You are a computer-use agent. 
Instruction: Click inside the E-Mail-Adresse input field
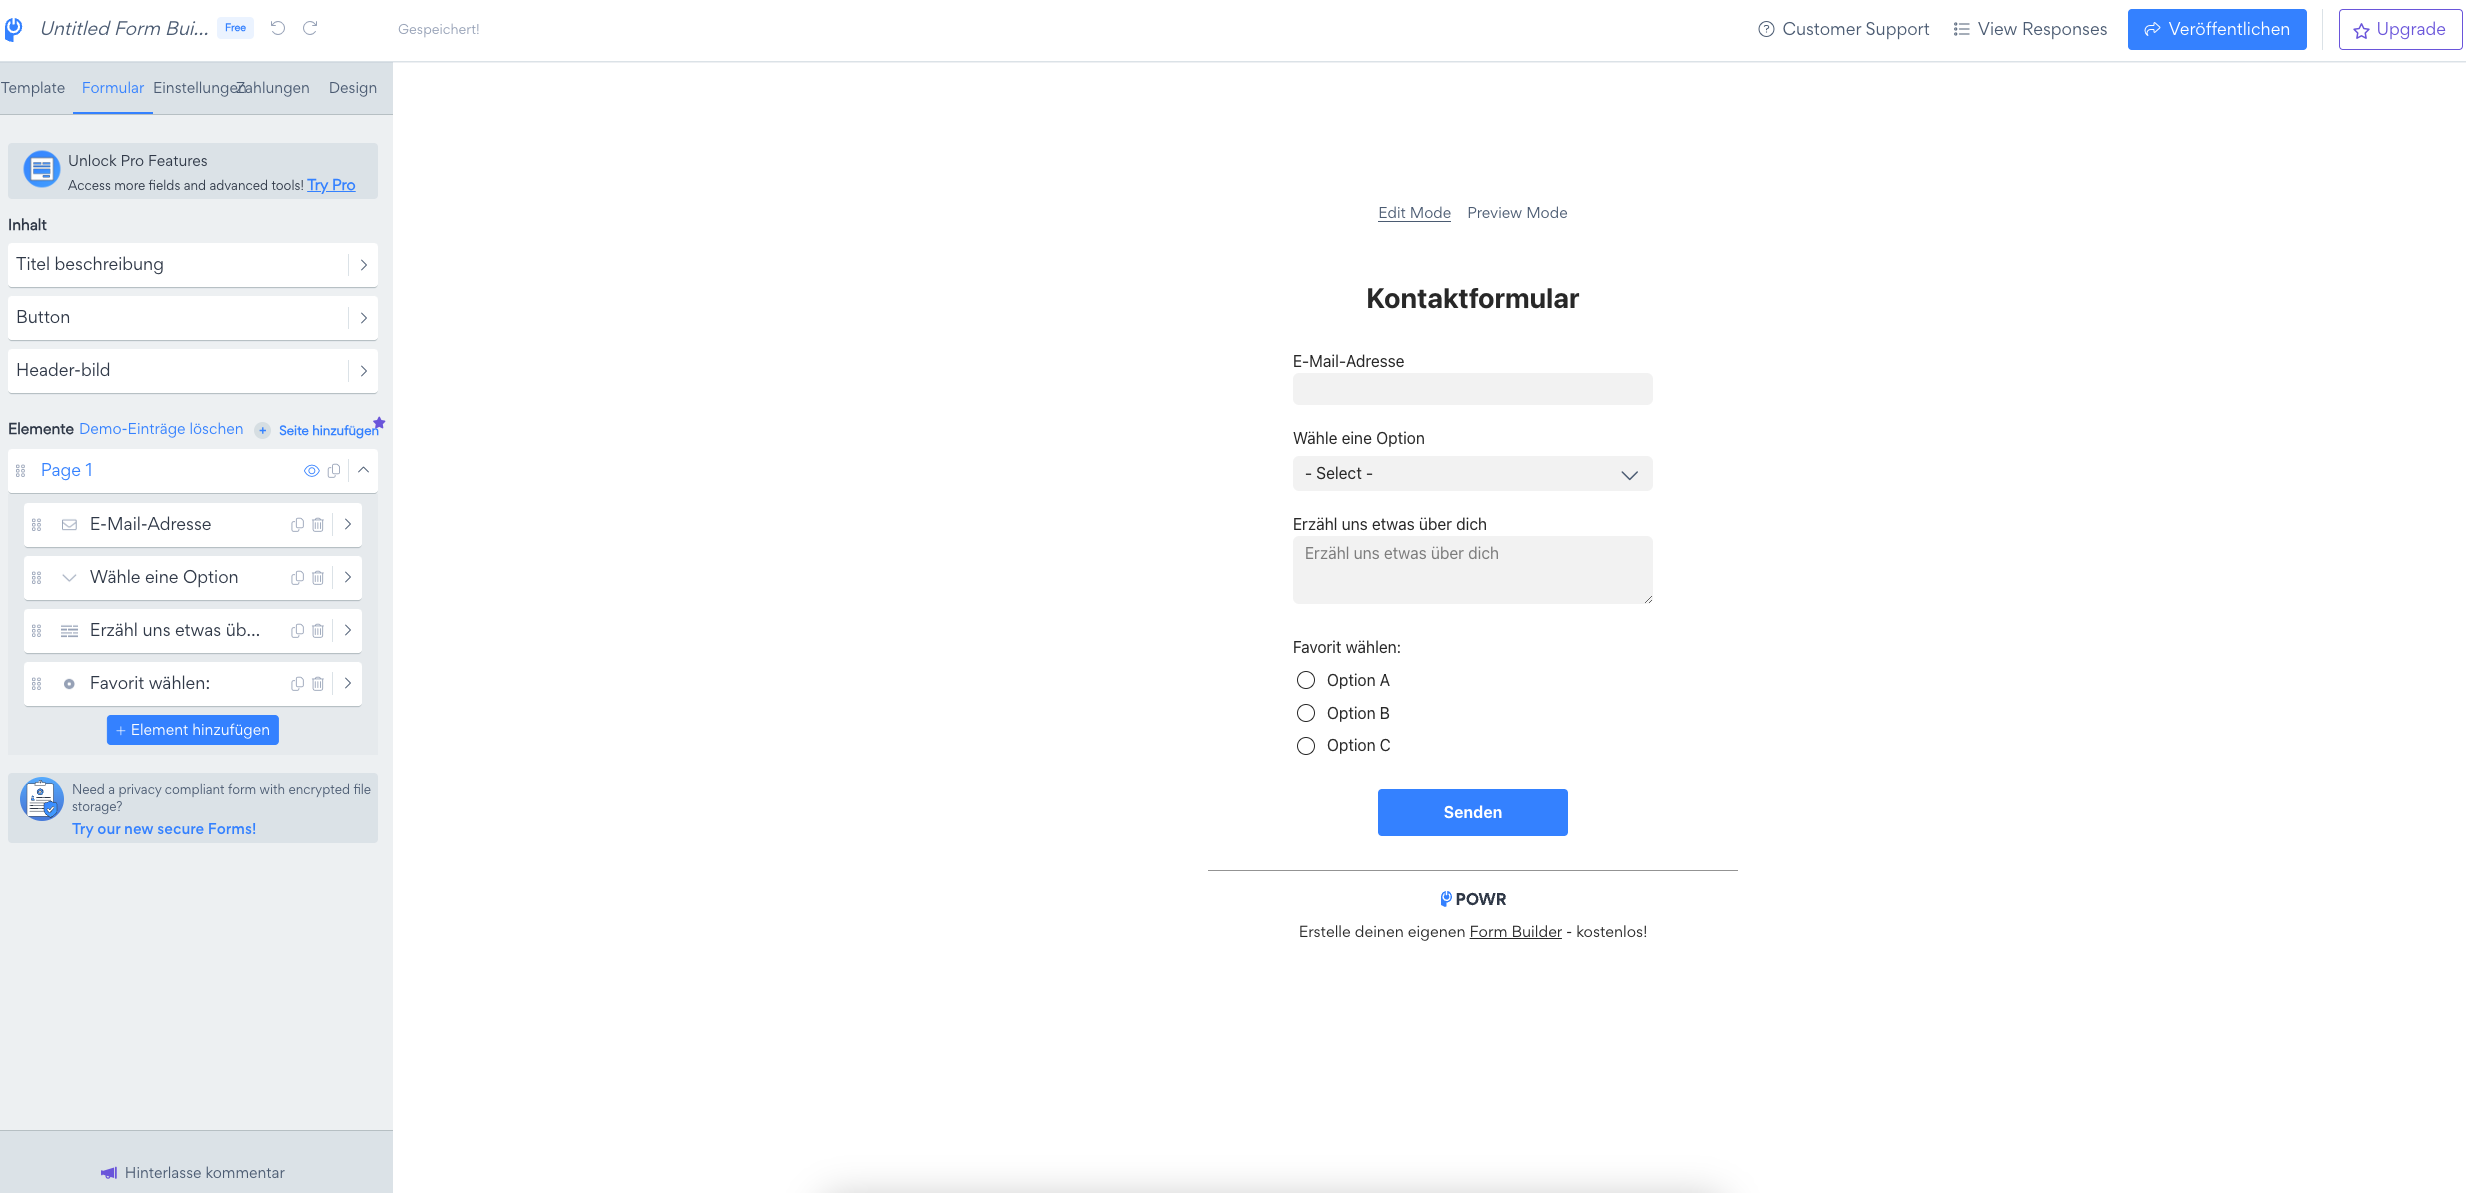[1472, 389]
